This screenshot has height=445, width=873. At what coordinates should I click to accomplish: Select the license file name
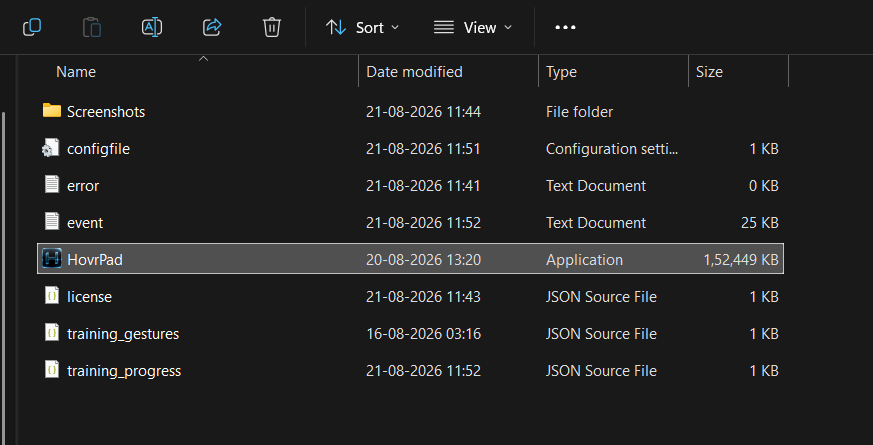[x=89, y=297]
